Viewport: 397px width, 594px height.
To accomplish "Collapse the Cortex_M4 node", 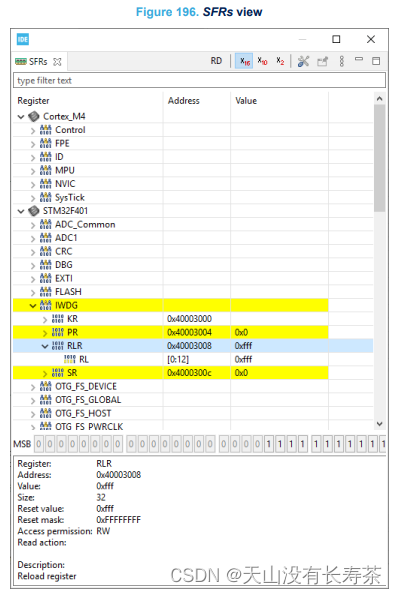I will pos(21,117).
